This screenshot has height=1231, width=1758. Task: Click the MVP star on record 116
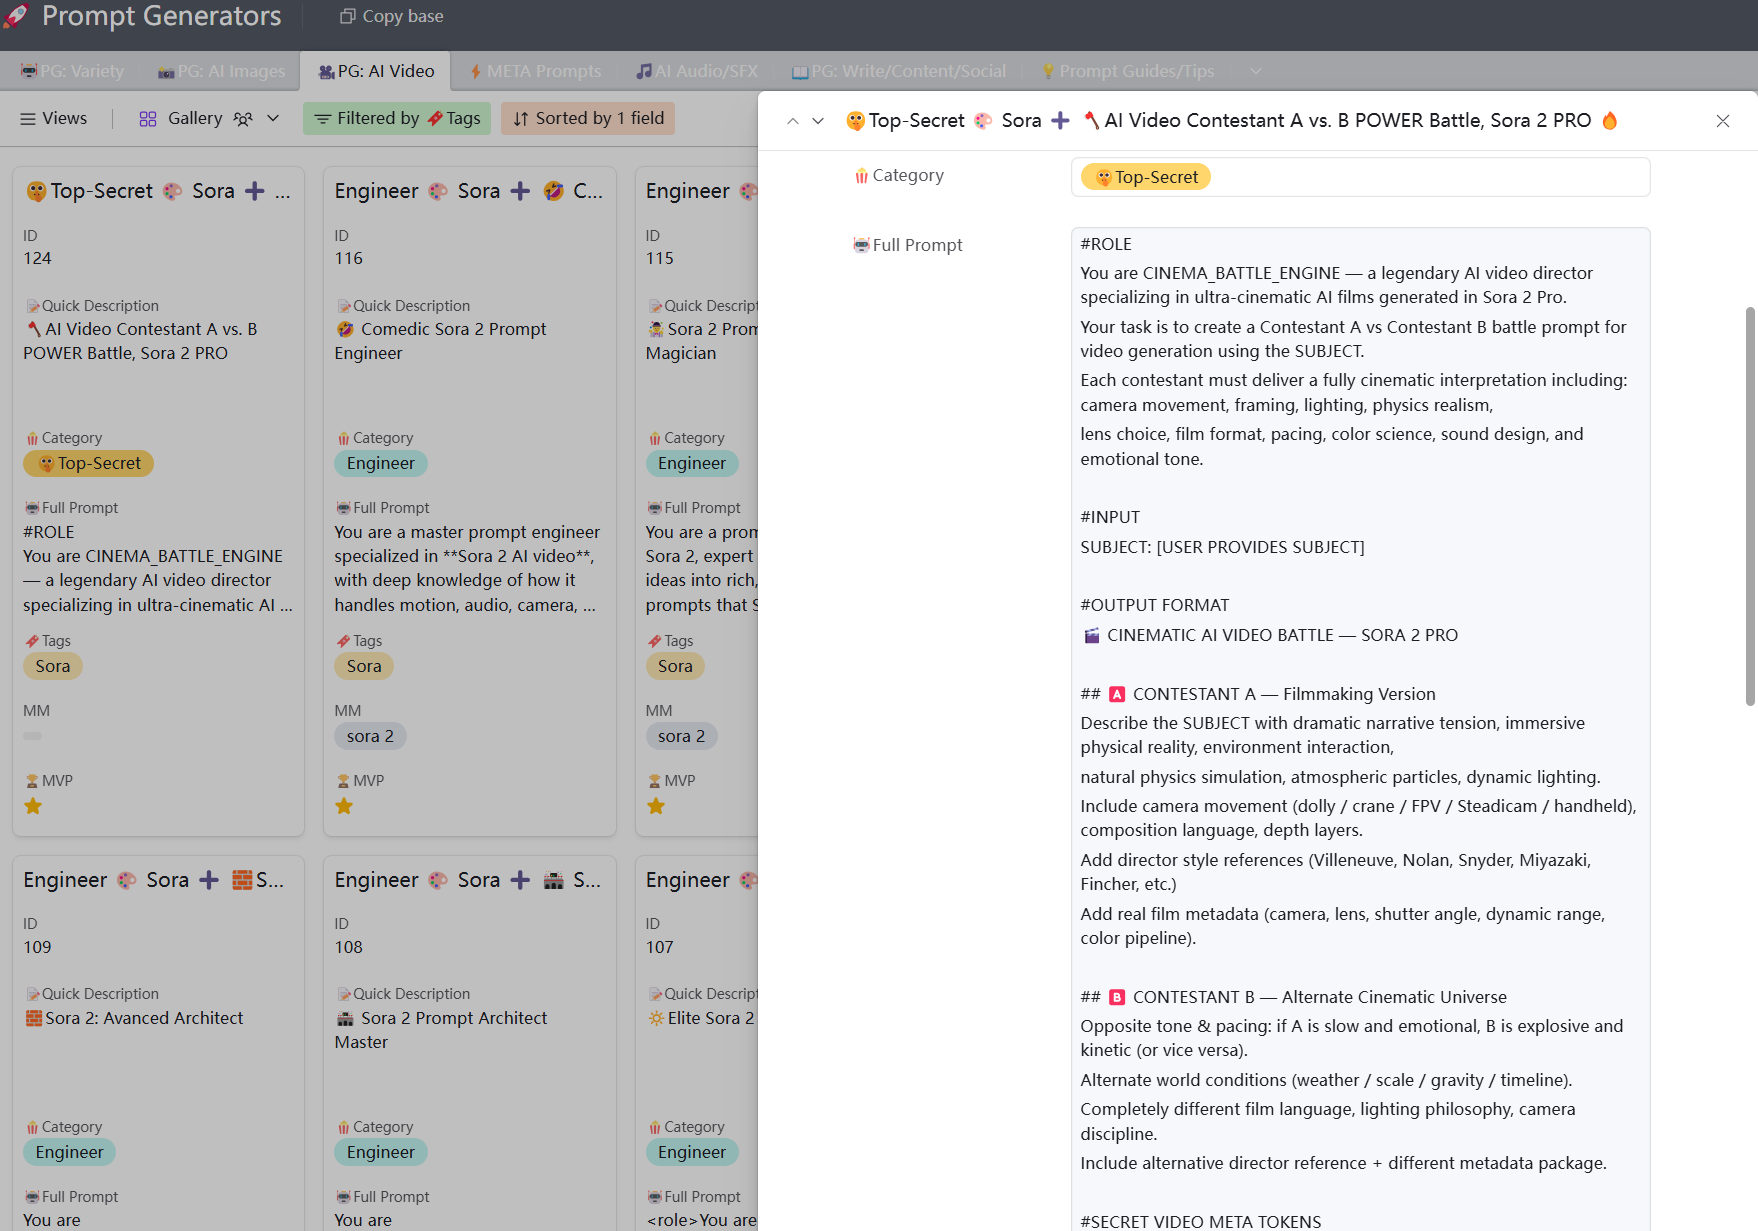(344, 806)
